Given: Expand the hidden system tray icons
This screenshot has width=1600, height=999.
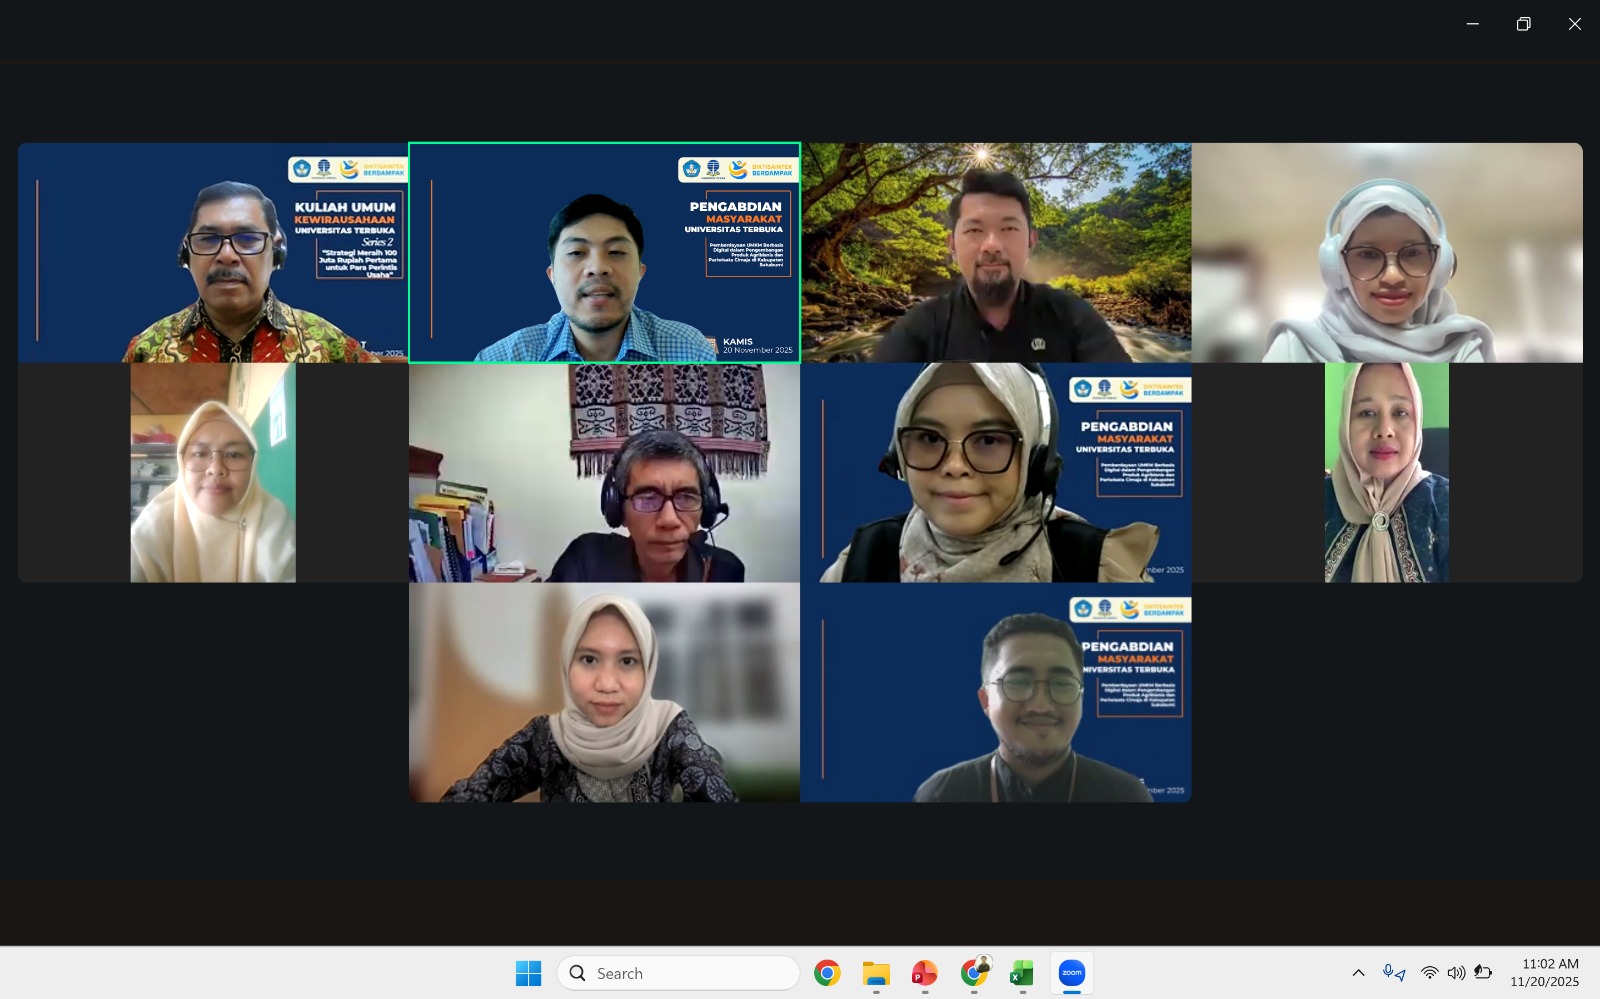Looking at the screenshot, I should [1358, 972].
